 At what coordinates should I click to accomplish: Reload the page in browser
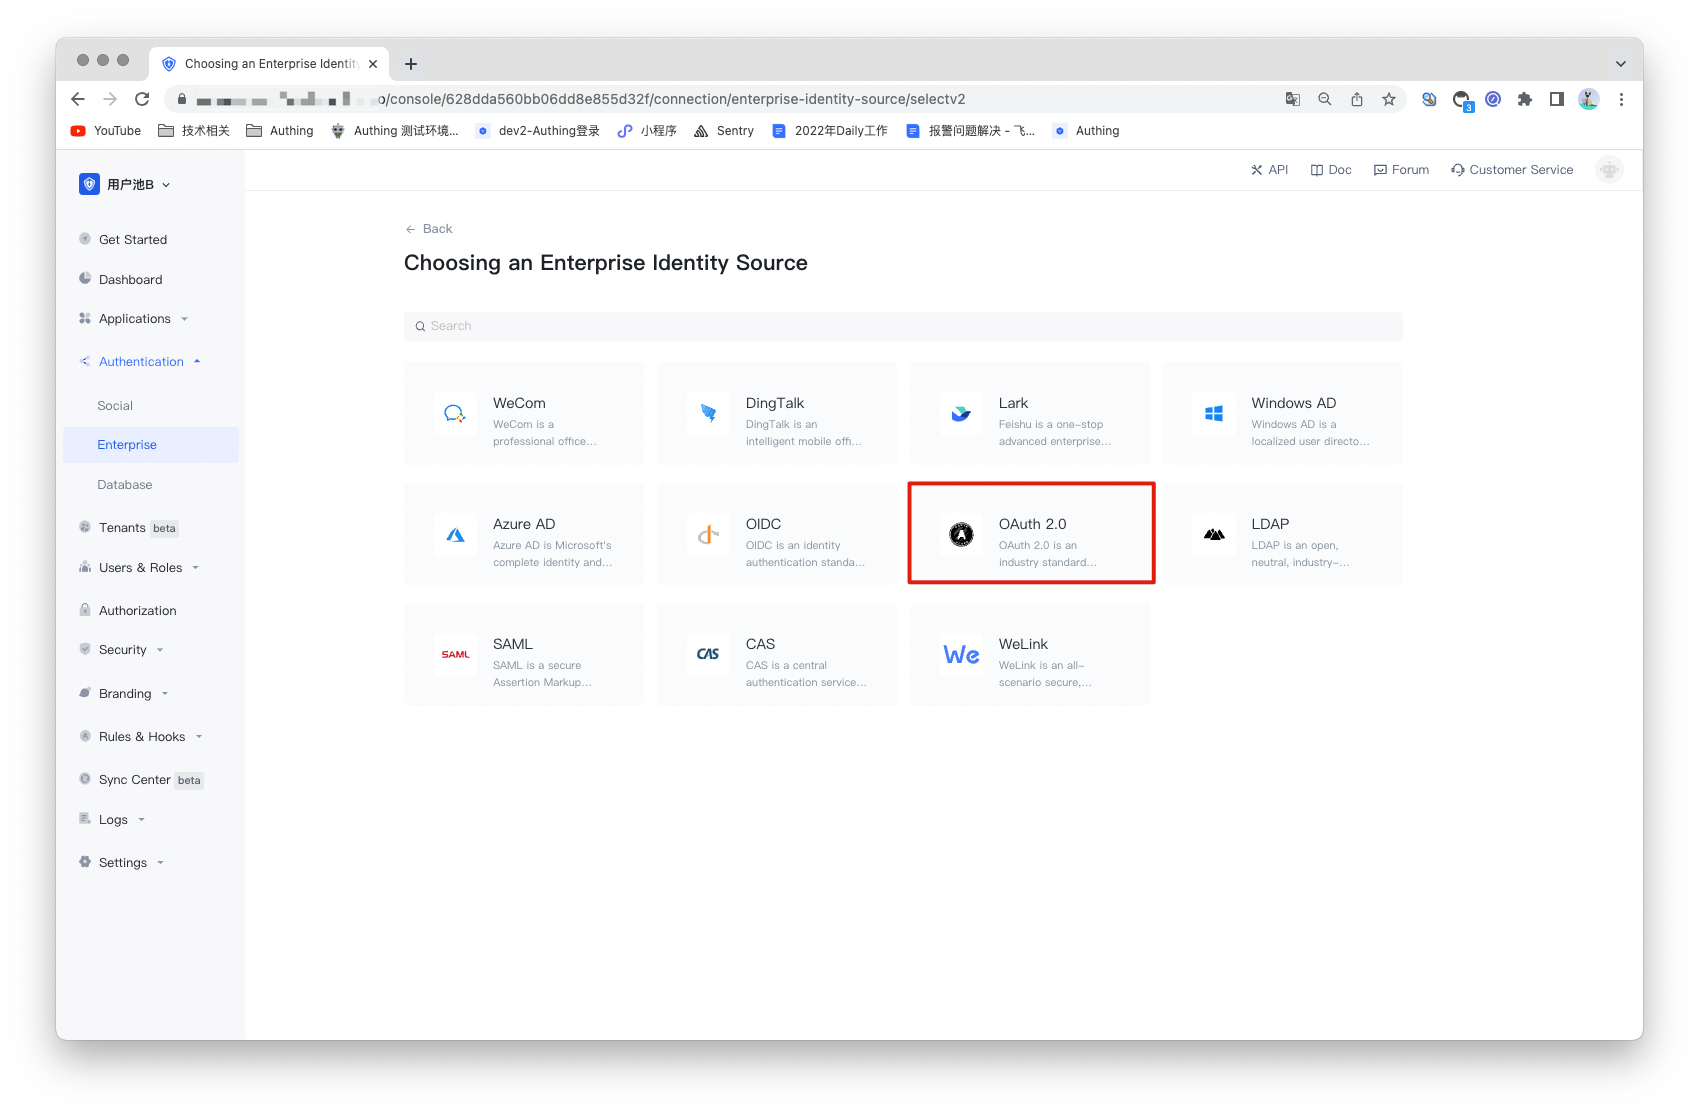click(x=142, y=99)
